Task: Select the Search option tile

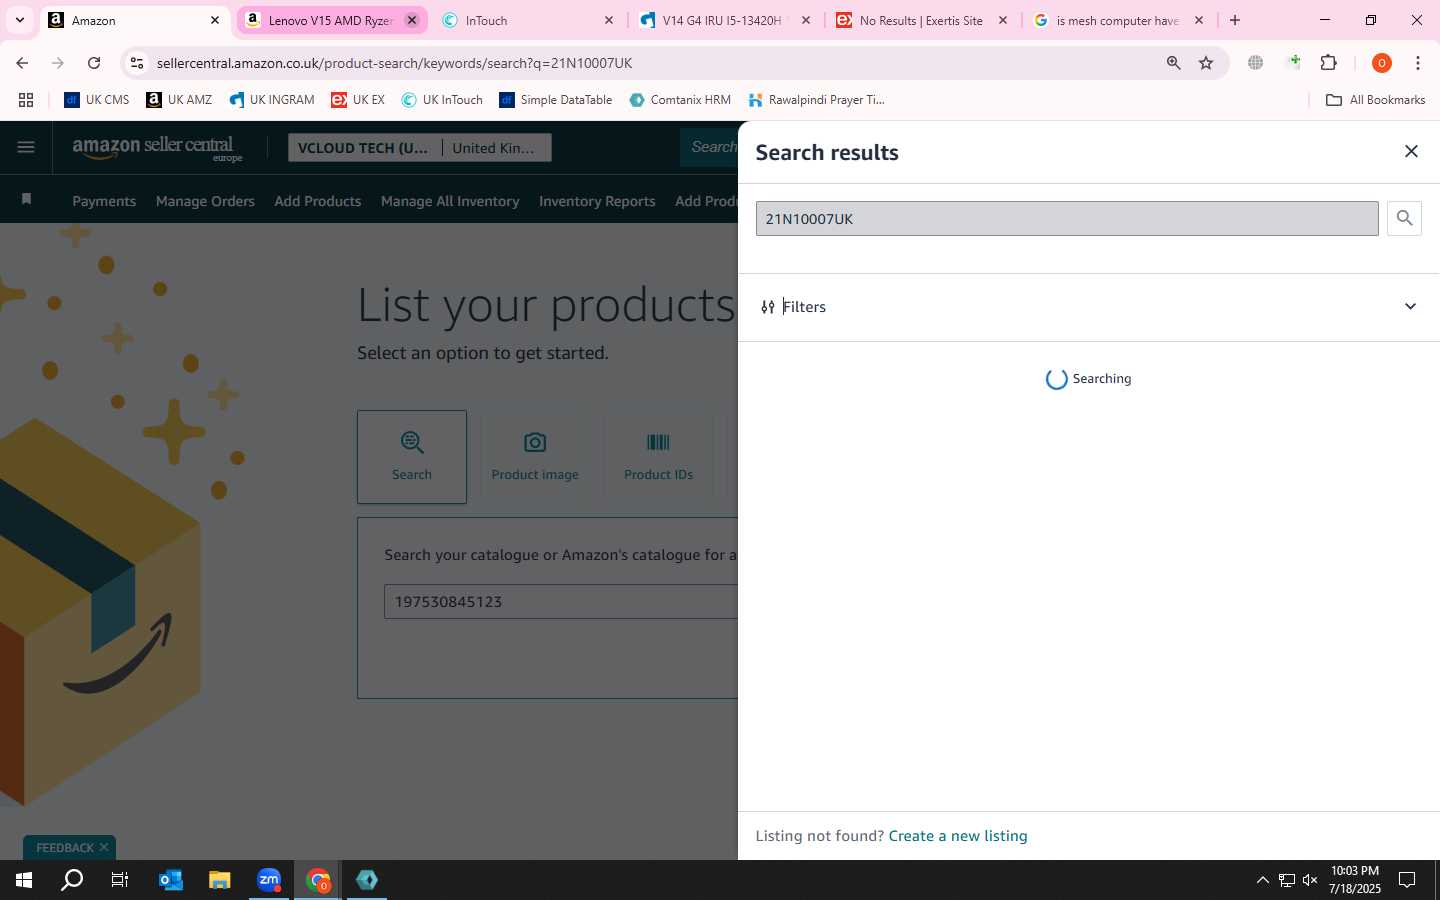Action: click(x=412, y=457)
